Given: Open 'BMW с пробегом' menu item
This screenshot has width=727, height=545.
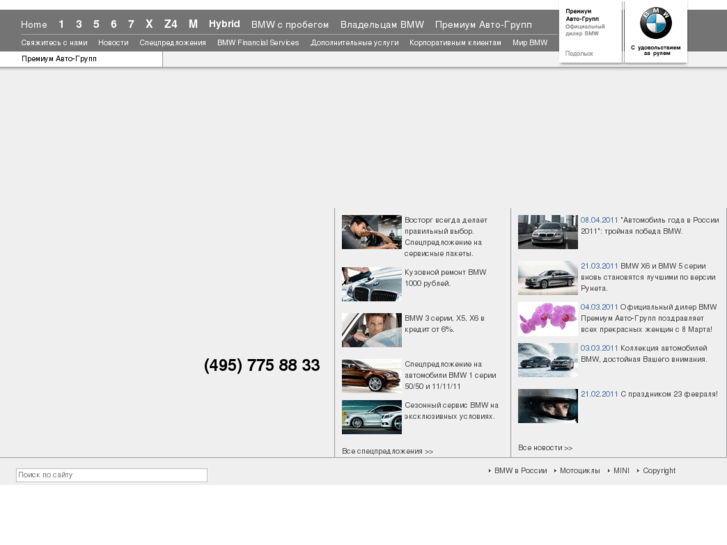Looking at the screenshot, I should point(290,25).
